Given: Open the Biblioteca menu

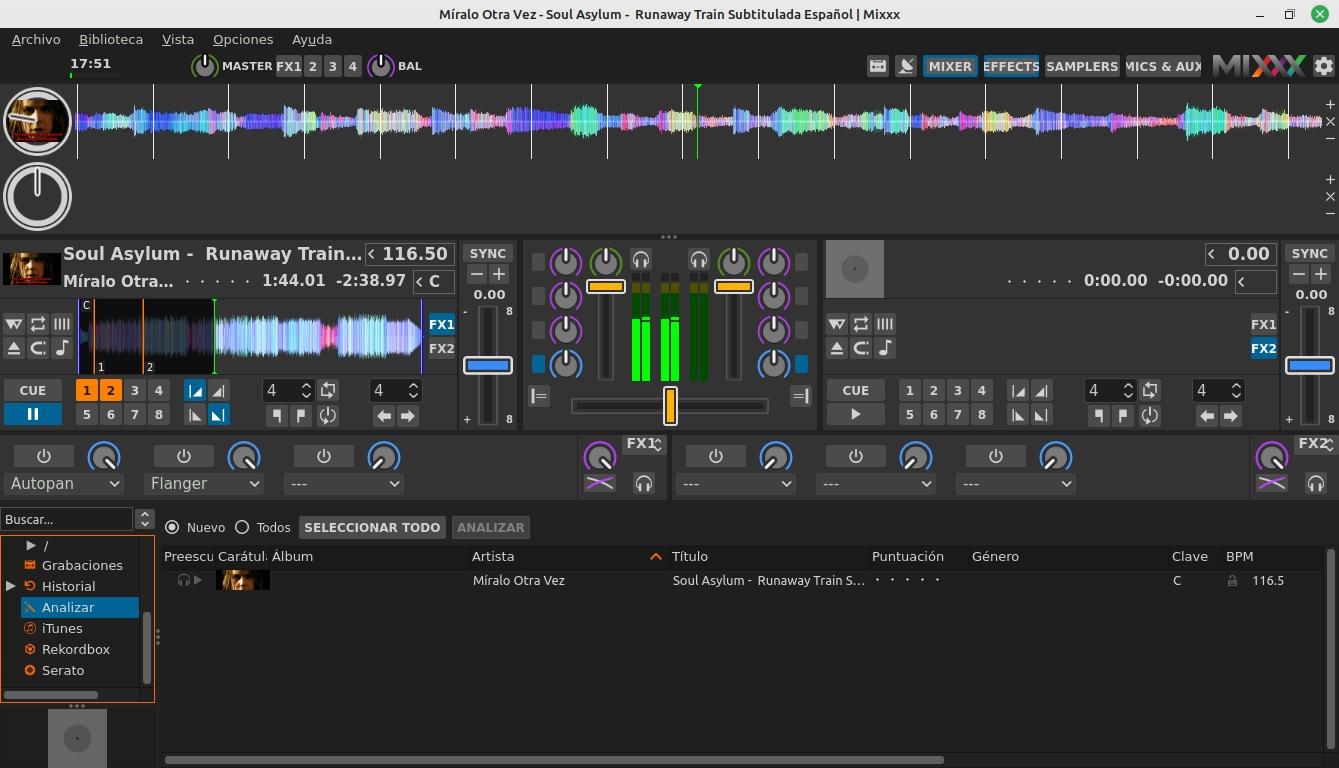Looking at the screenshot, I should (110, 39).
